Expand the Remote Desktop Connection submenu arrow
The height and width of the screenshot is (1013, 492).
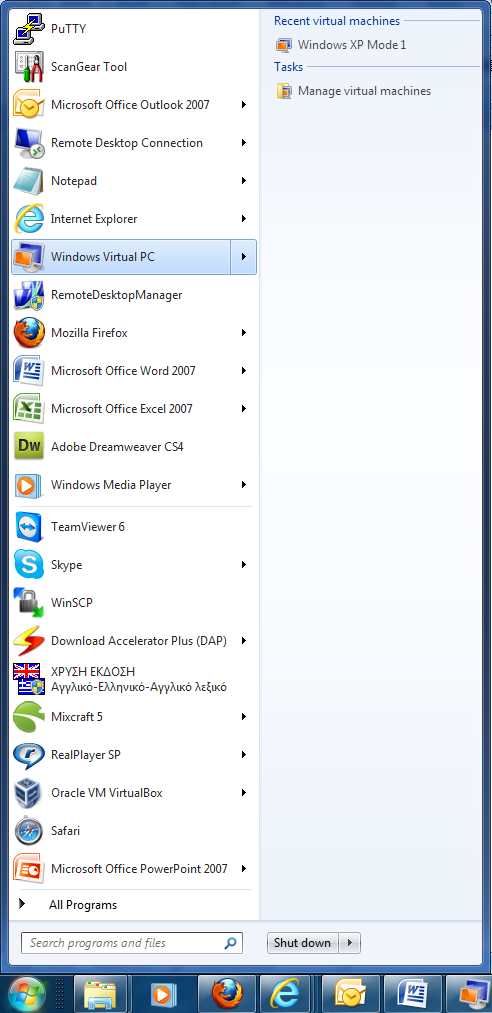pos(244,143)
